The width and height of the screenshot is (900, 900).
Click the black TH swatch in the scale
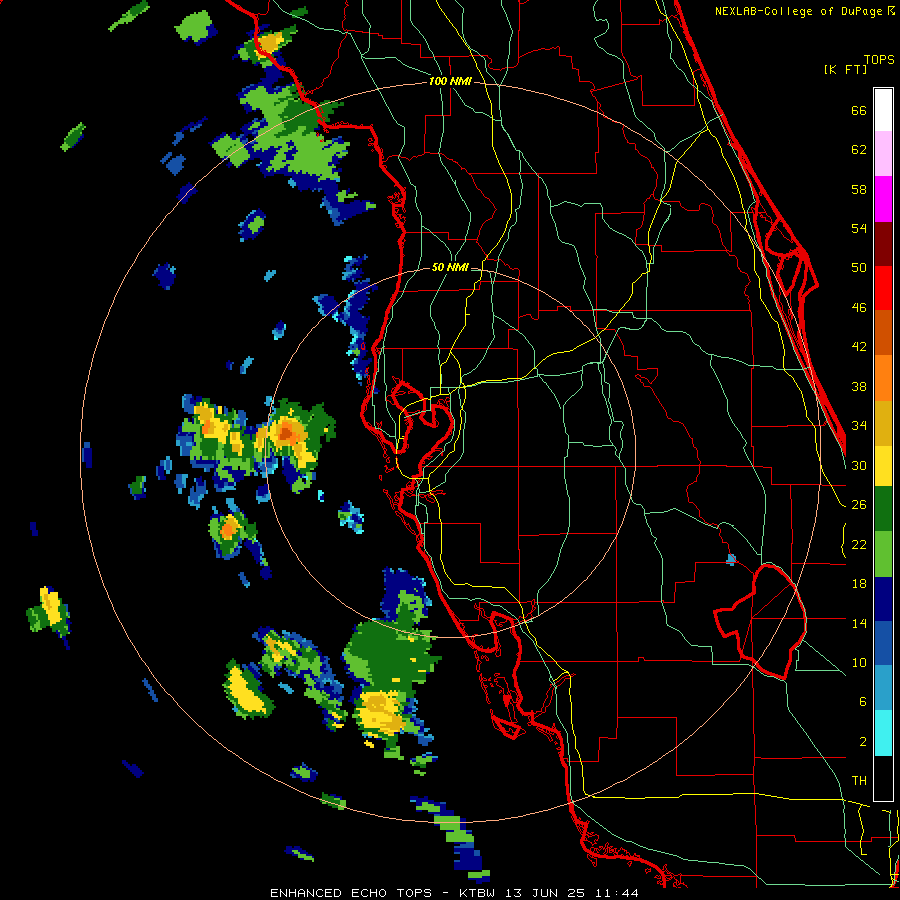[x=883, y=778]
